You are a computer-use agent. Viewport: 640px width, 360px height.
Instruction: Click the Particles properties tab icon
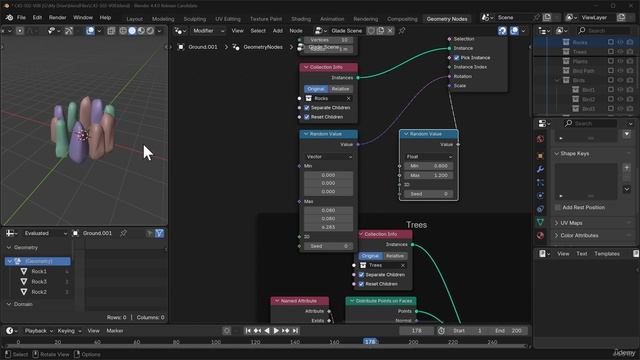point(540,182)
